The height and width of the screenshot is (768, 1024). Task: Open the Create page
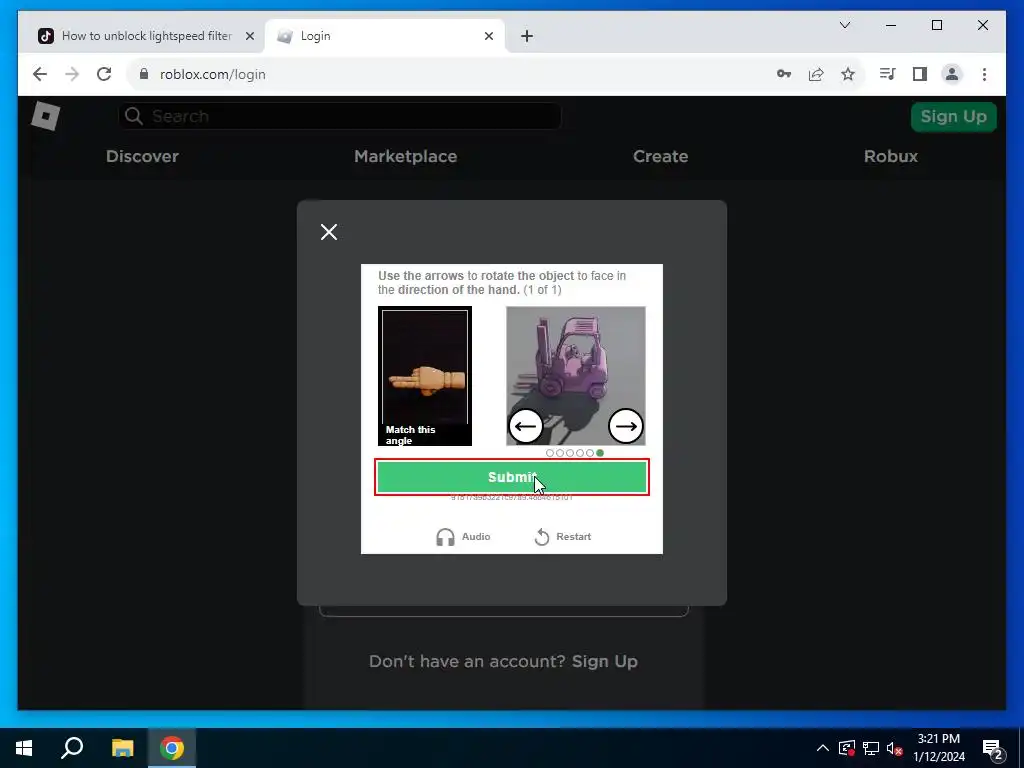[x=660, y=156]
